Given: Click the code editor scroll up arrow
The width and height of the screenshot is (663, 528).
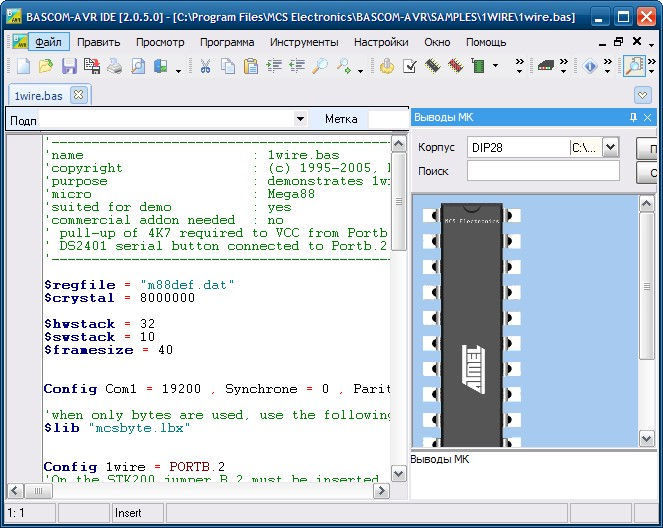Looking at the screenshot, I should [398, 144].
